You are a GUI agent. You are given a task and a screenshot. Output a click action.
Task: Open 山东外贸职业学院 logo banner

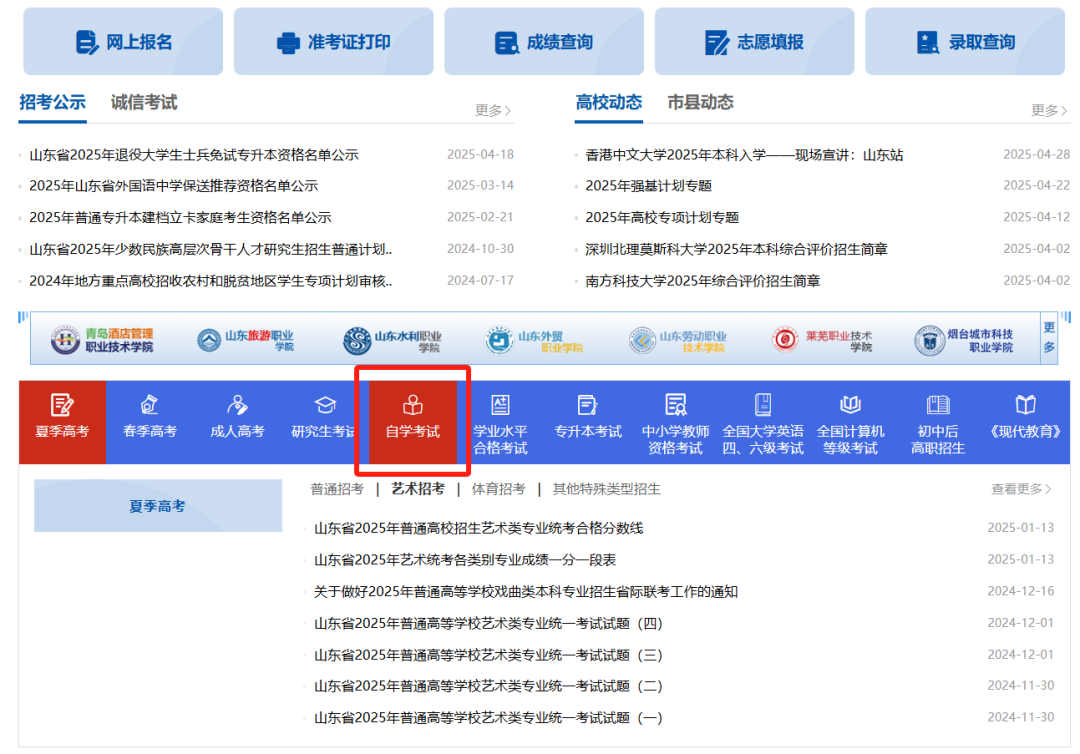tap(534, 339)
